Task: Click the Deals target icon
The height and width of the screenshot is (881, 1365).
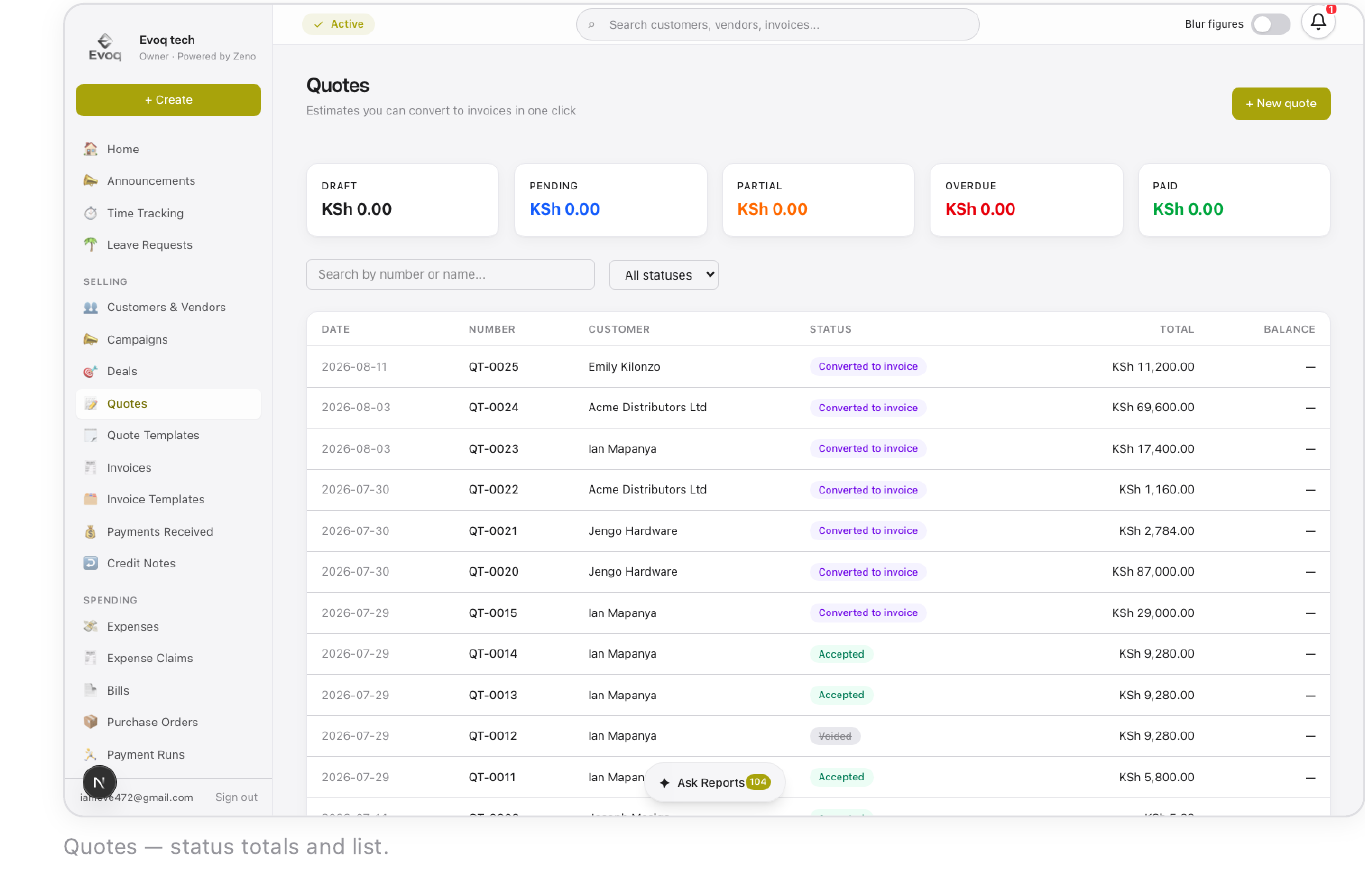Action: (x=91, y=371)
